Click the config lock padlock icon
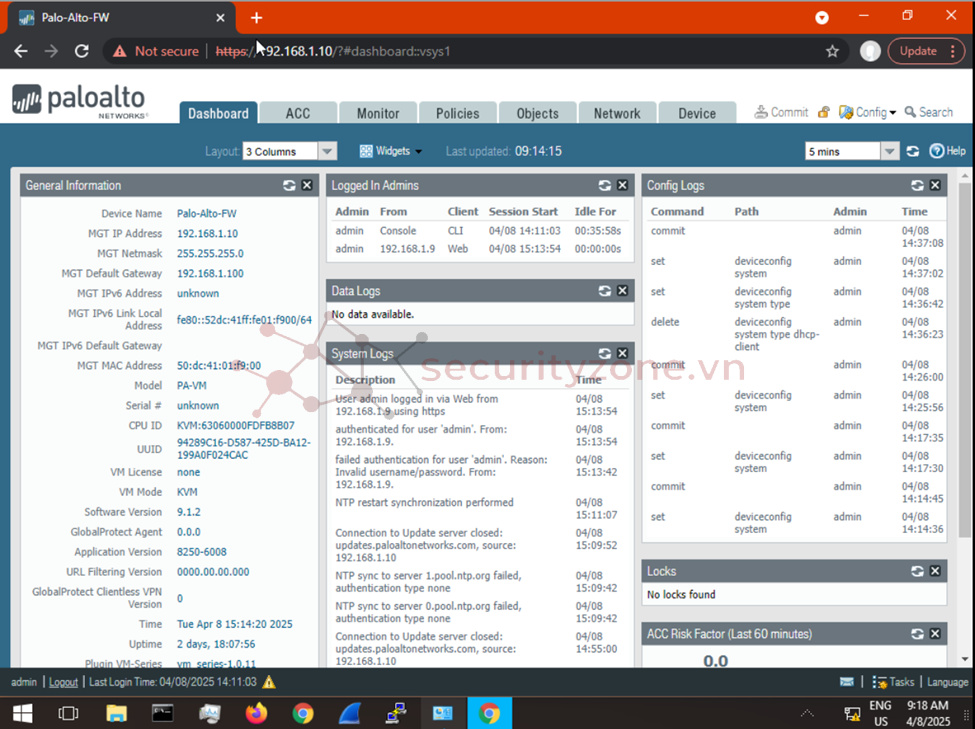Screen dimensions: 975x729 [823, 112]
